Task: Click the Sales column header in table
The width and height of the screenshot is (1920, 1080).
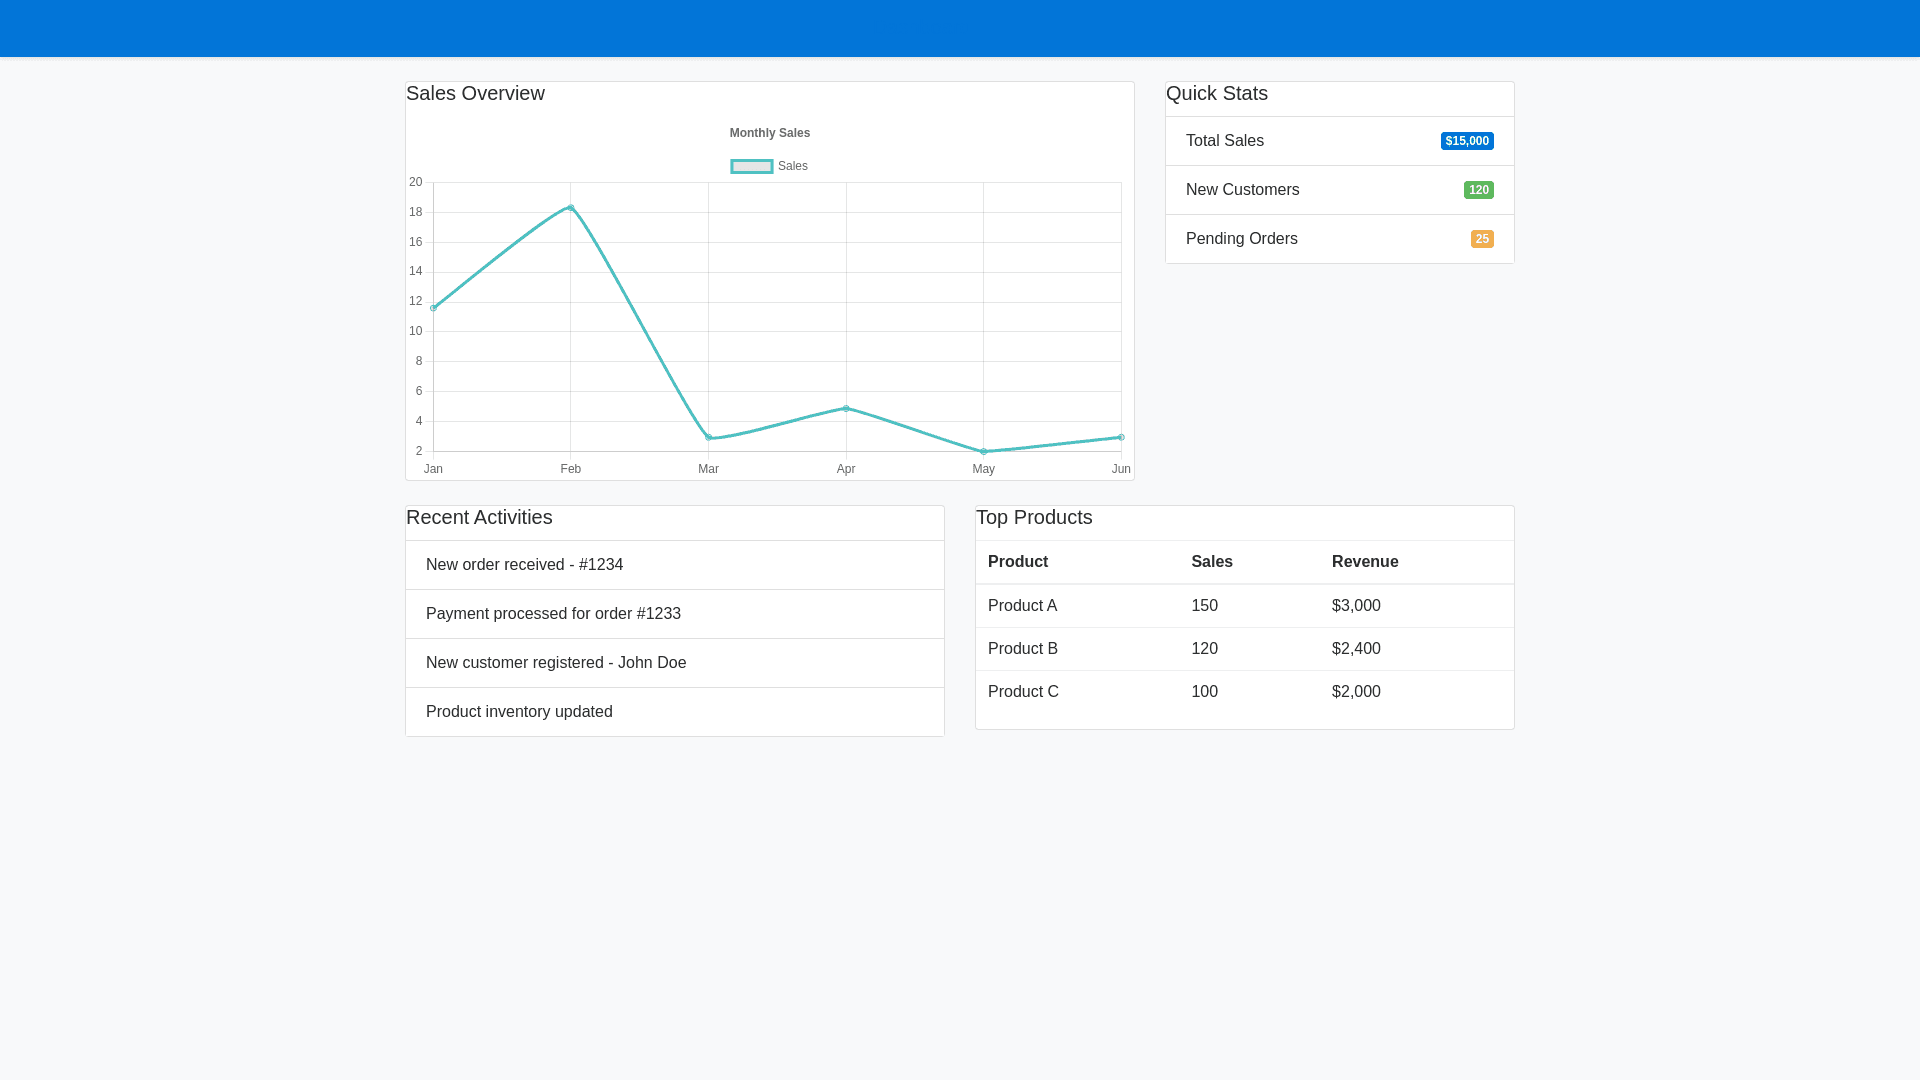Action: coord(1212,562)
